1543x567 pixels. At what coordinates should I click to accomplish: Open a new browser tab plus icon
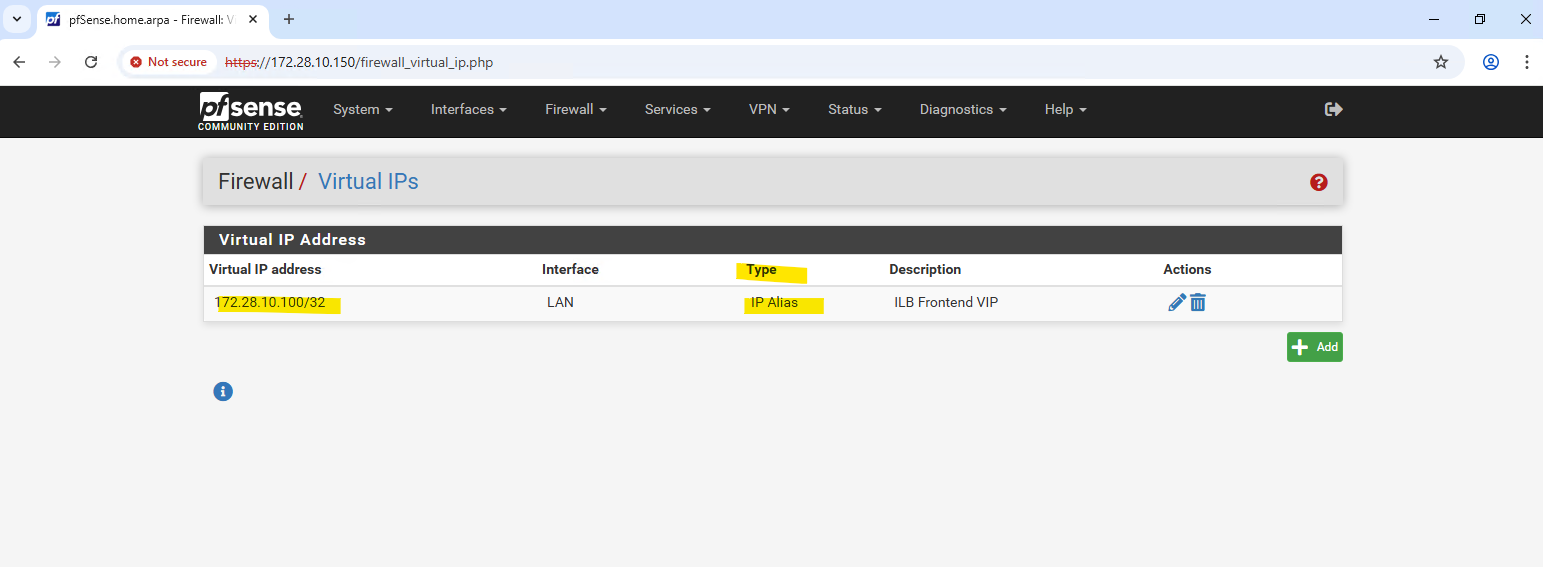click(x=289, y=19)
